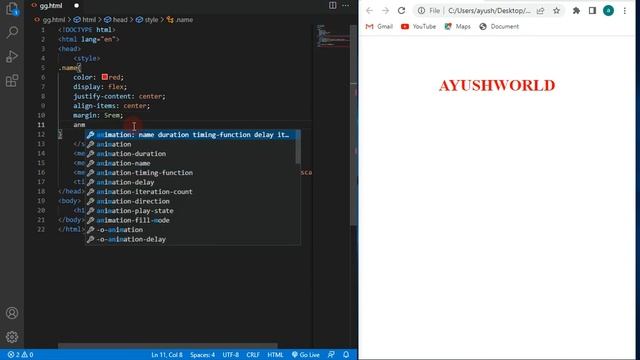The image size is (640, 360).
Task: Start Go Live server
Action: pyautogui.click(x=305, y=355)
